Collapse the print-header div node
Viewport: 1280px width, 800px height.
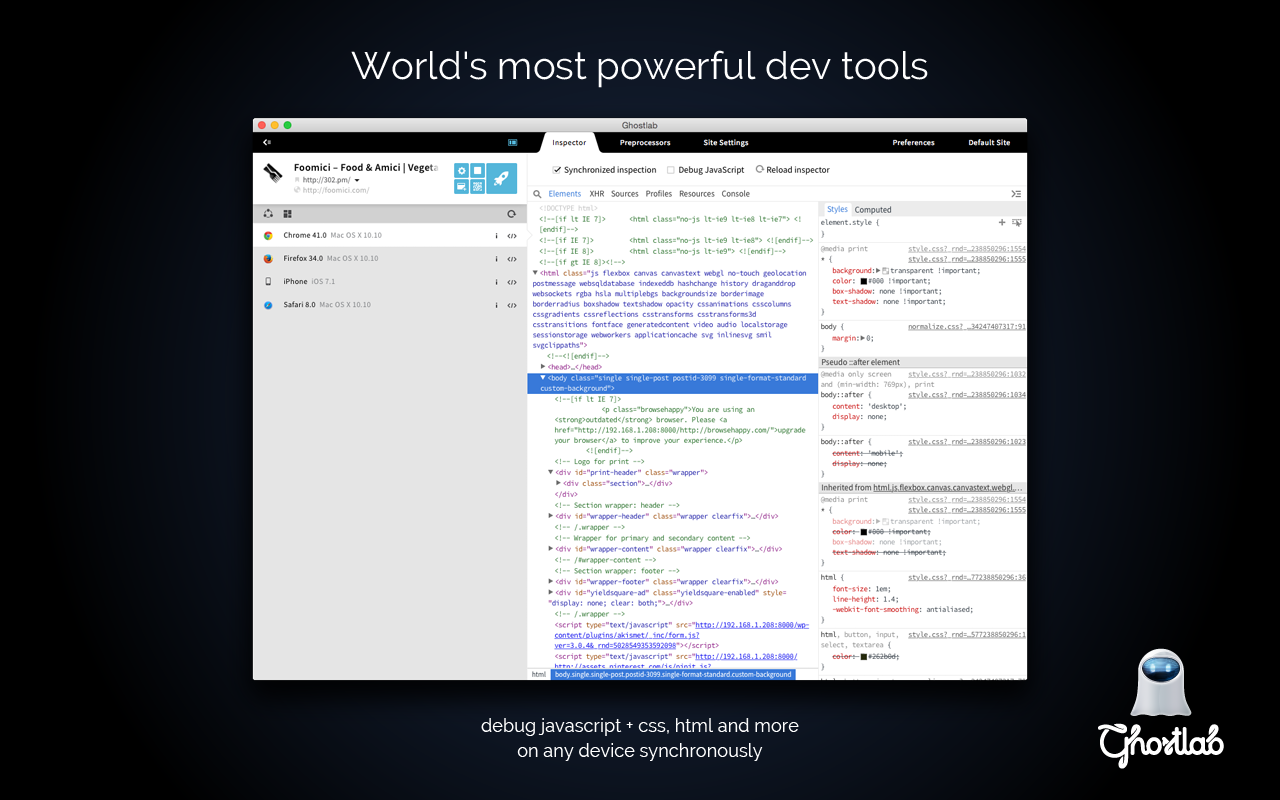click(551, 472)
